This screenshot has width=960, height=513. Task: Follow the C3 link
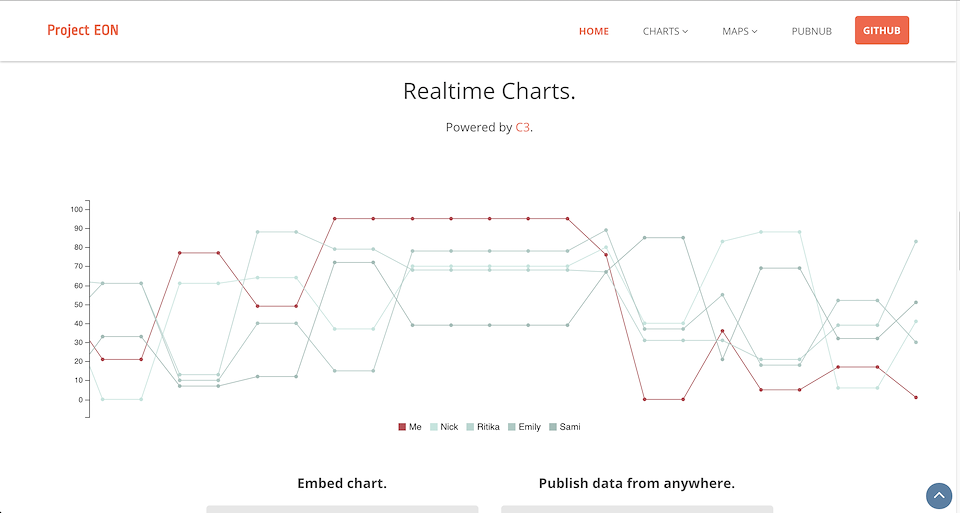523,127
